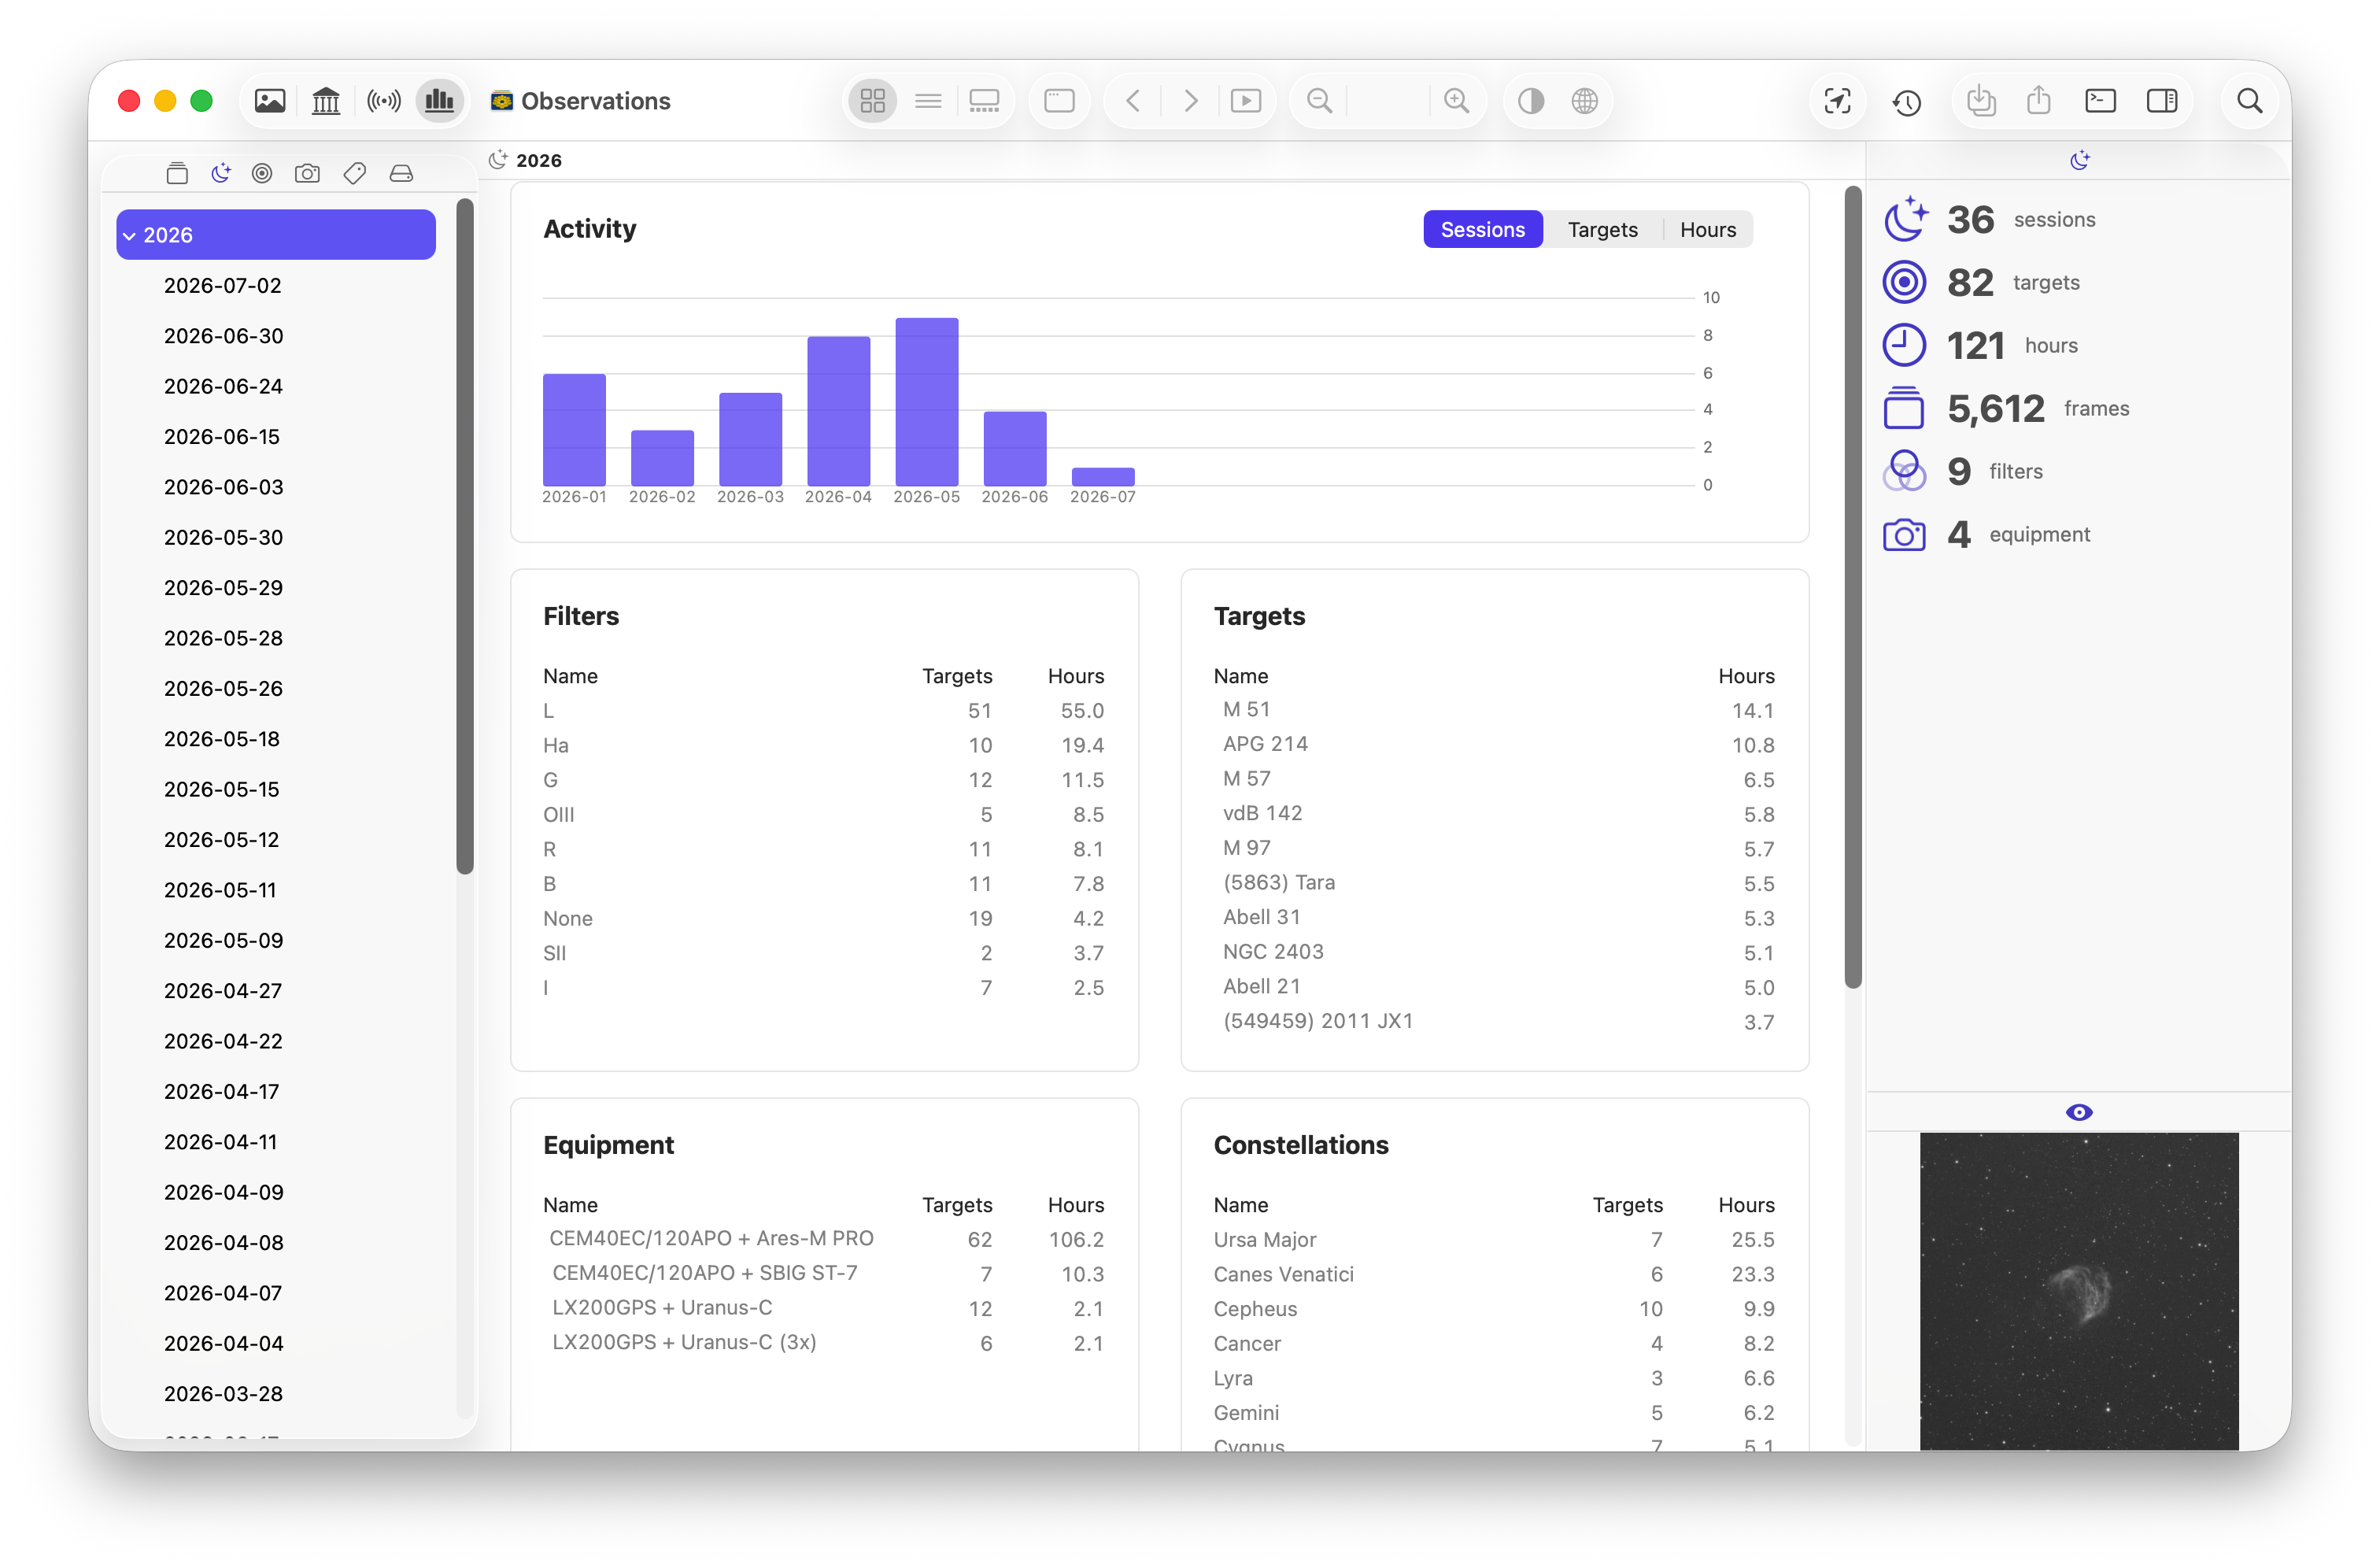Switch to grid view
The image size is (2380, 1568).
(x=873, y=101)
